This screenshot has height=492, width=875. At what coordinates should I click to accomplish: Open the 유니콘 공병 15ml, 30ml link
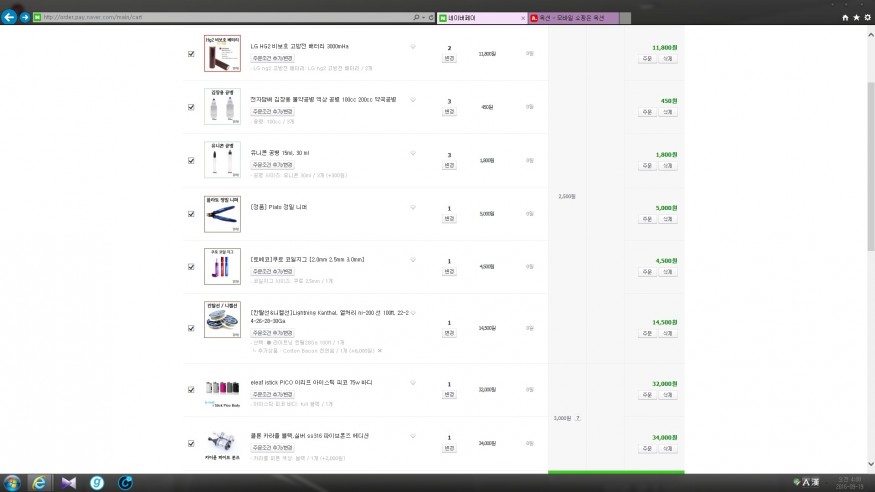pyautogui.click(x=280, y=153)
